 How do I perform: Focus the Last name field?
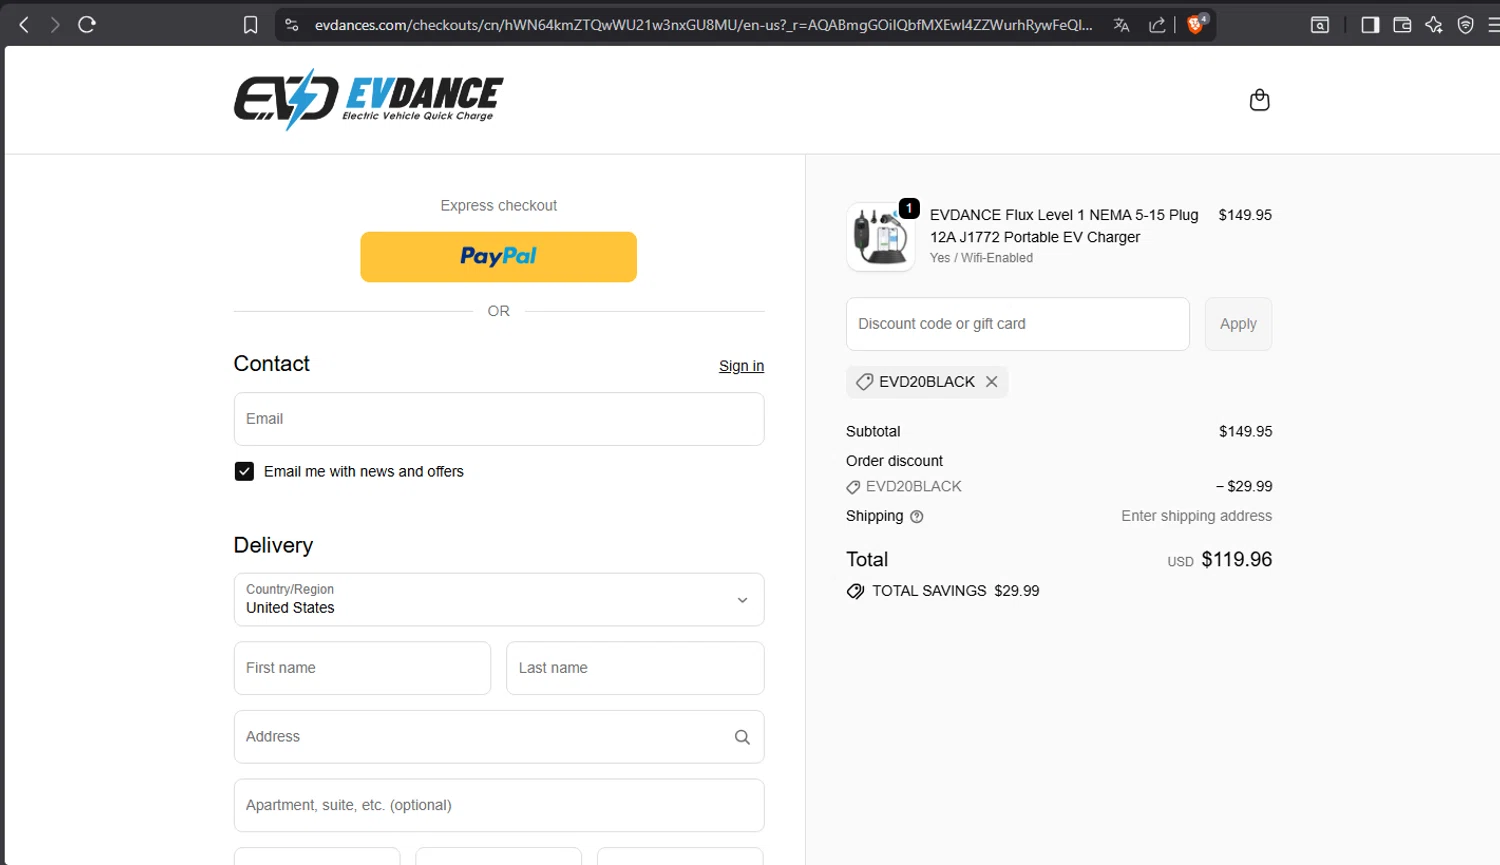635,668
